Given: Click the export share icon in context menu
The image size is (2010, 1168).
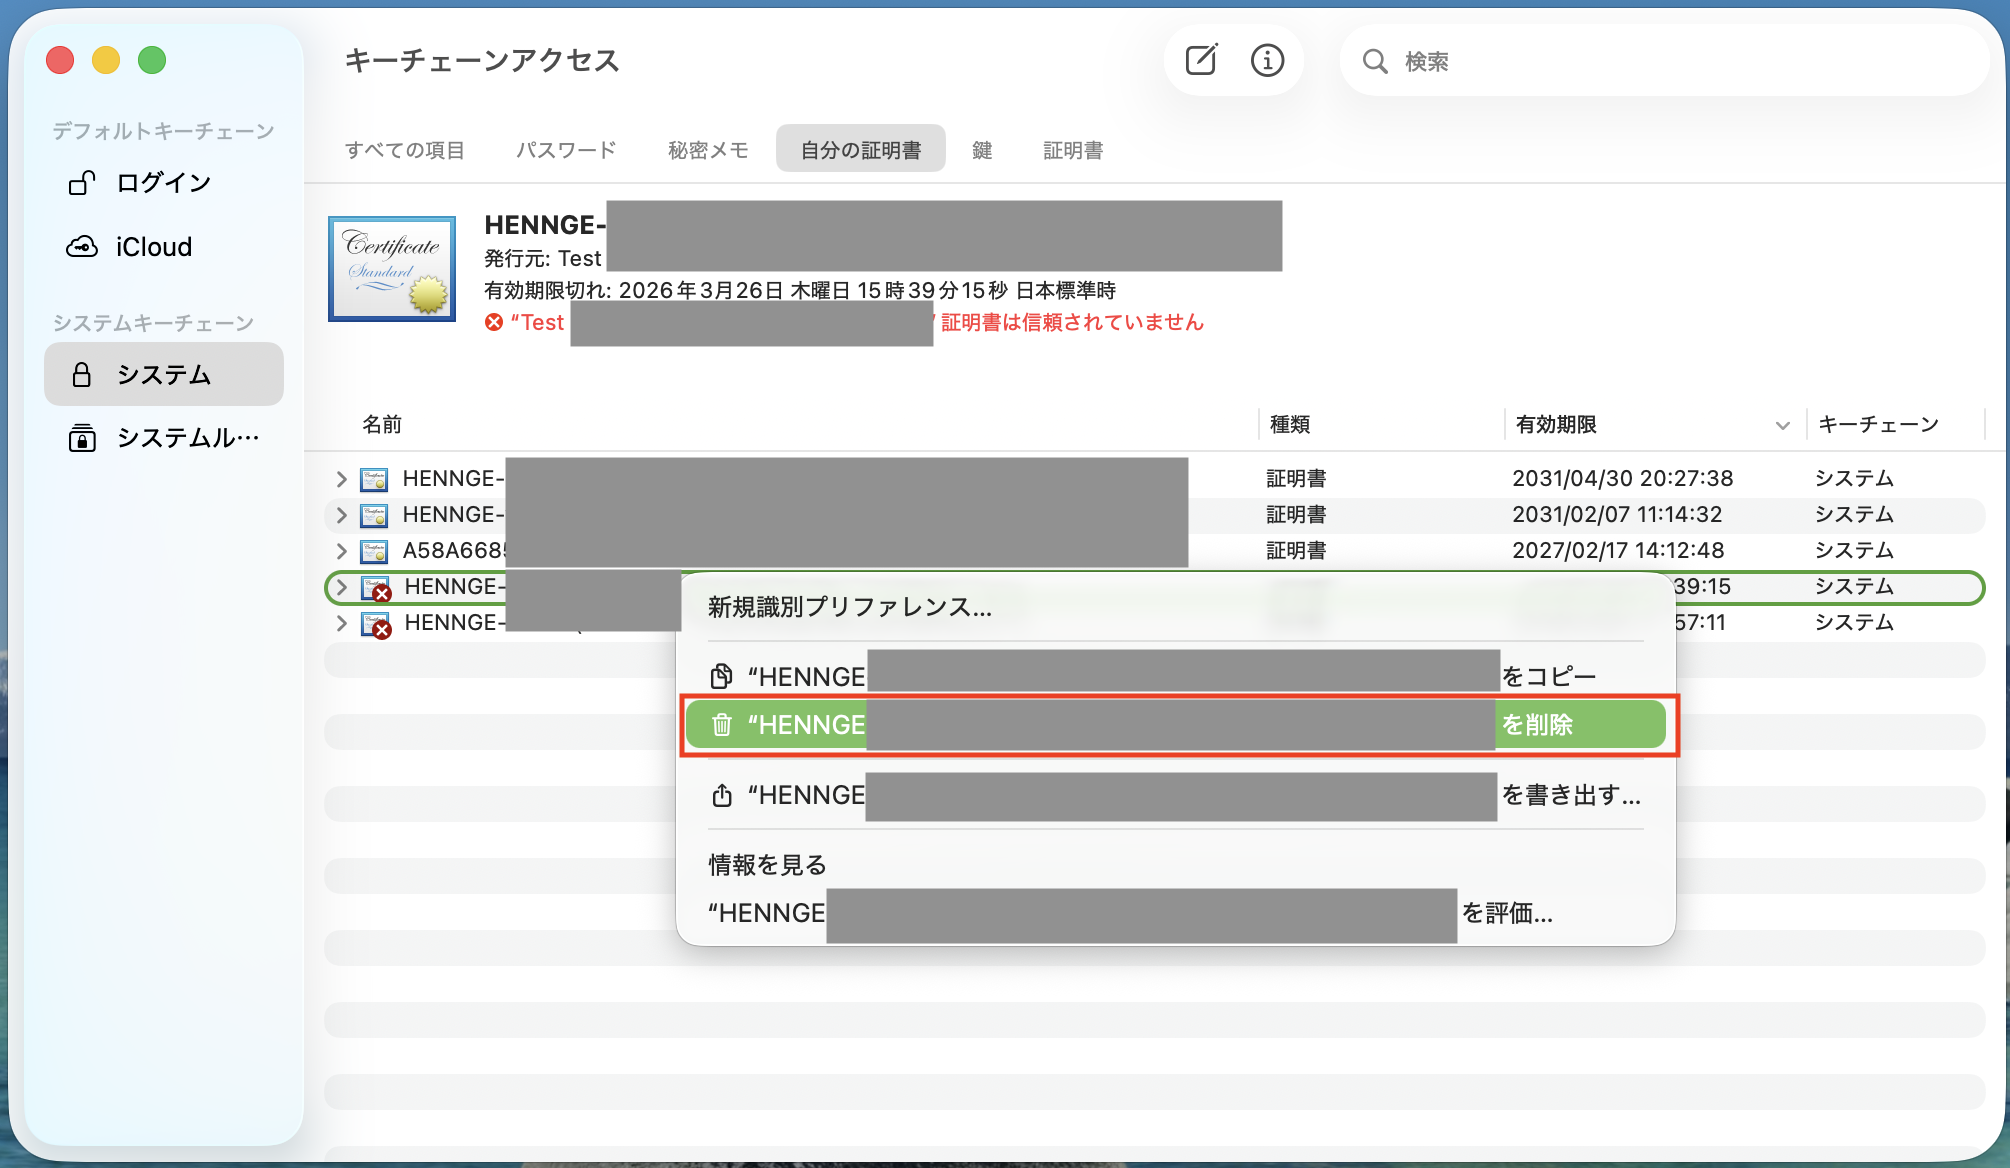Looking at the screenshot, I should [x=721, y=795].
